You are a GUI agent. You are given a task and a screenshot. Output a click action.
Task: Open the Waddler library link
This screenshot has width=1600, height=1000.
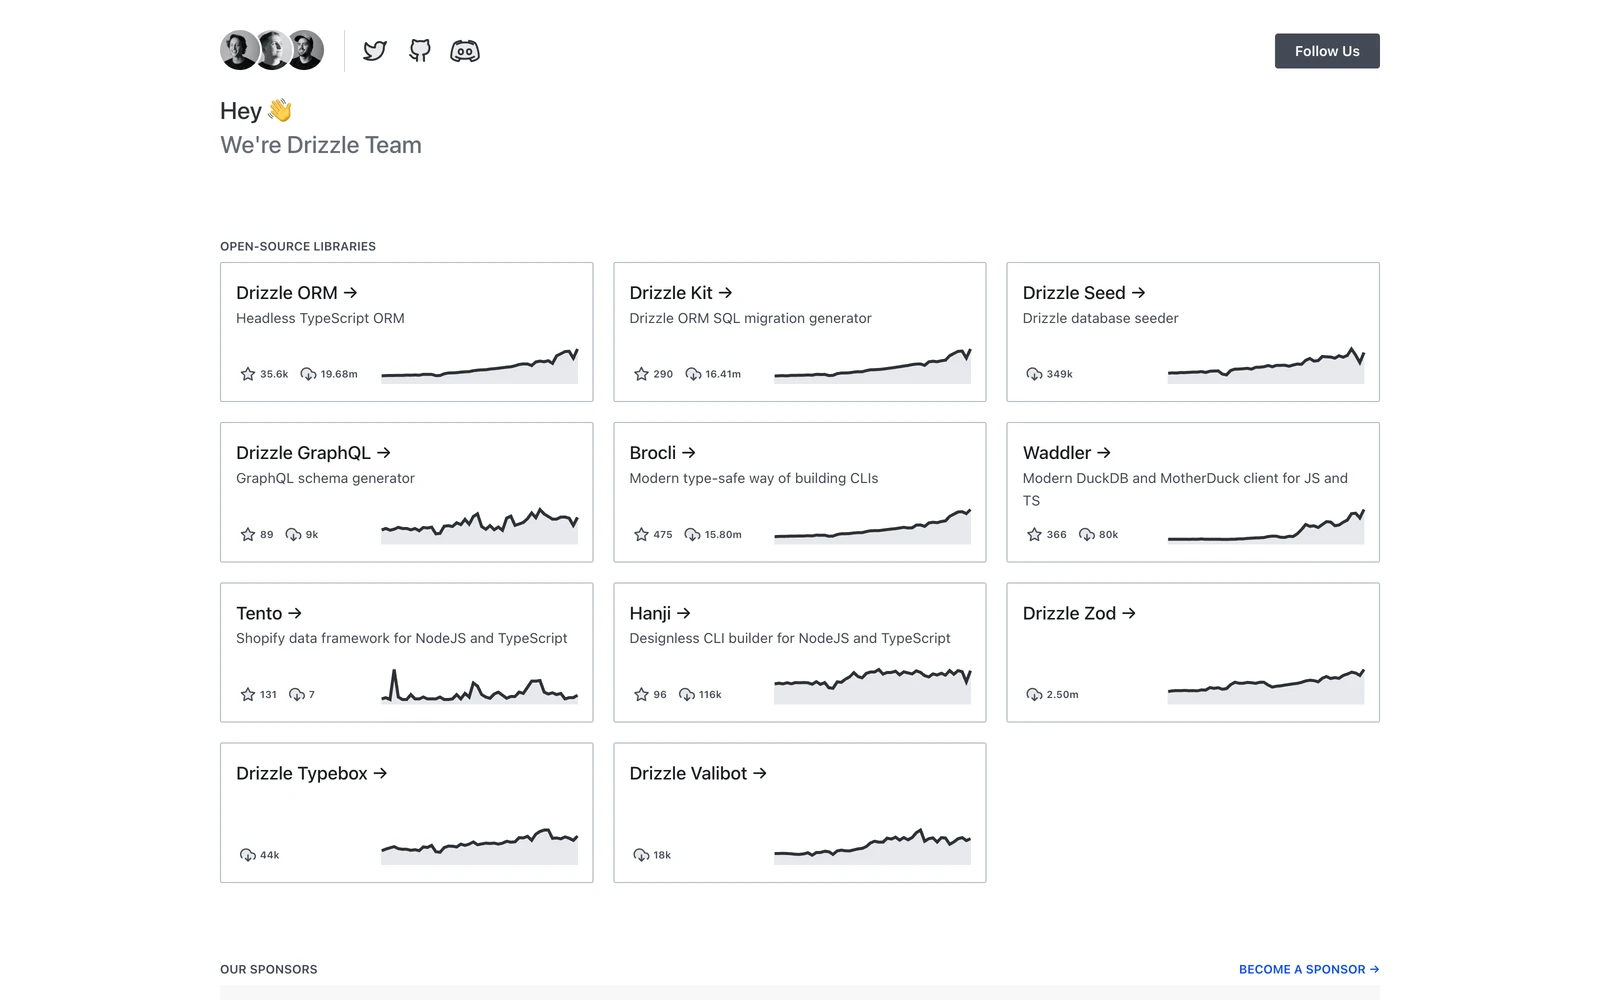click(1067, 453)
